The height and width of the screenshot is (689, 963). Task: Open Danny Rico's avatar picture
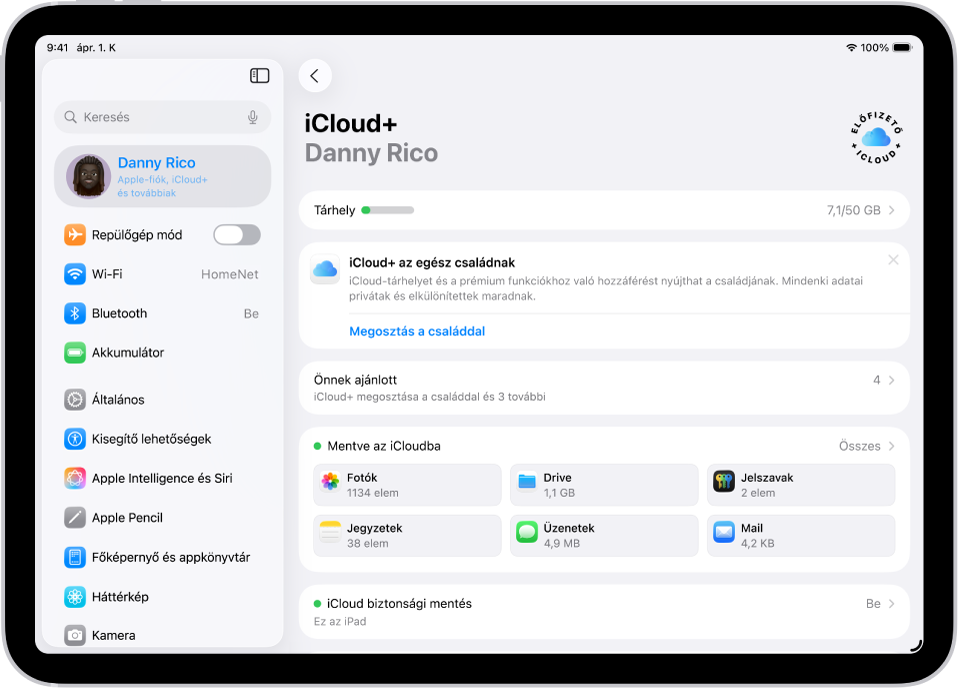[88, 176]
